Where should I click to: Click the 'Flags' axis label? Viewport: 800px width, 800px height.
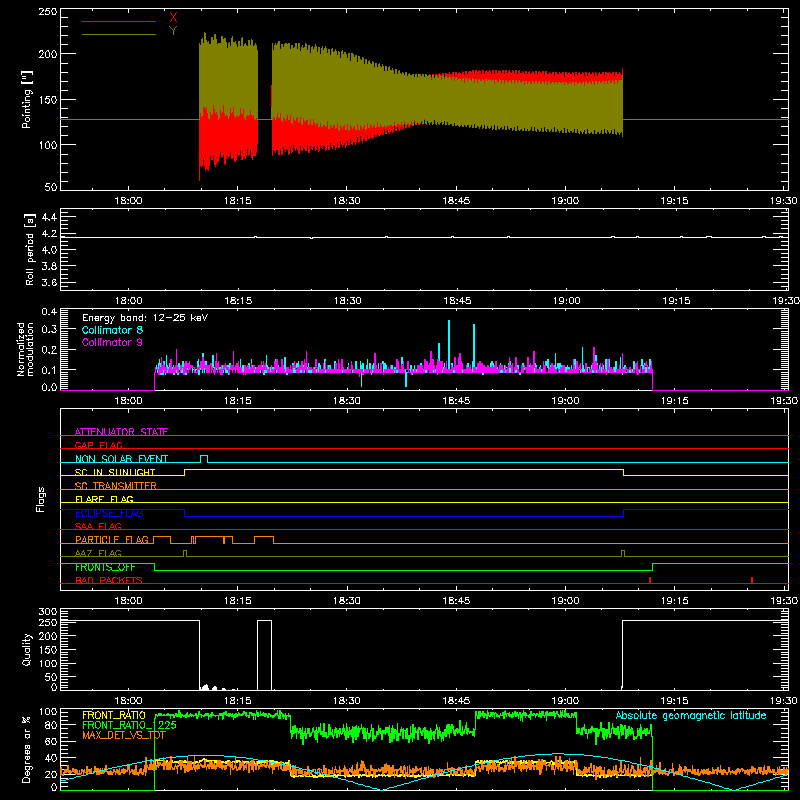[x=41, y=499]
